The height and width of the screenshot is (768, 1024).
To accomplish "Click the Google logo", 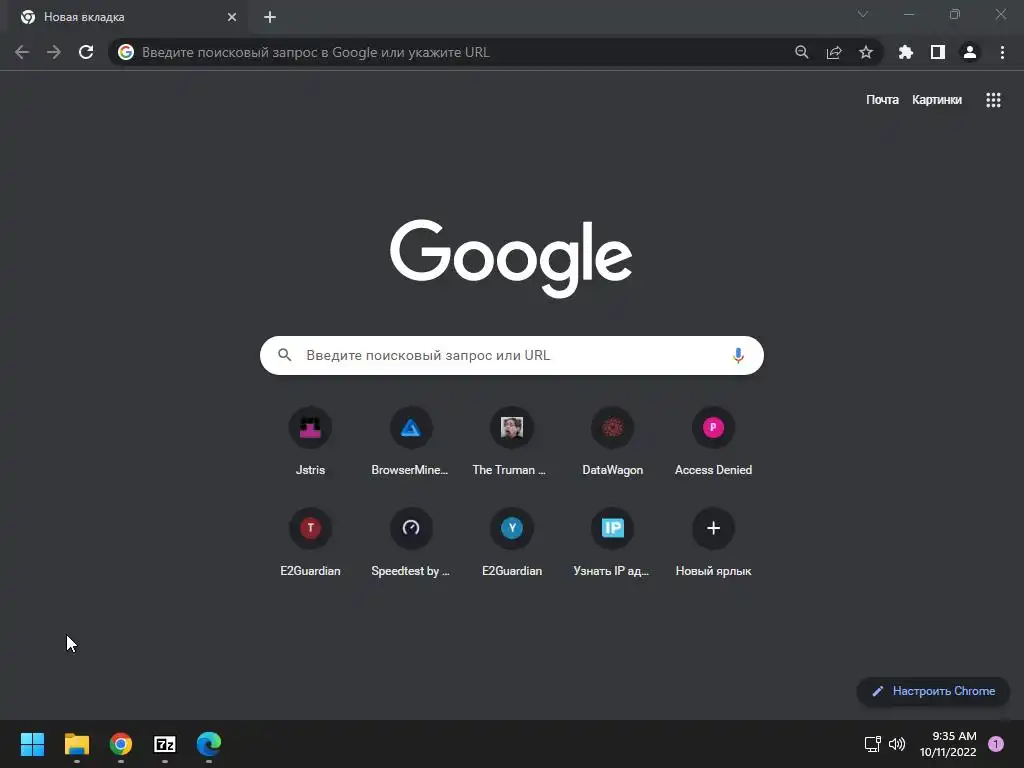I will click(511, 259).
